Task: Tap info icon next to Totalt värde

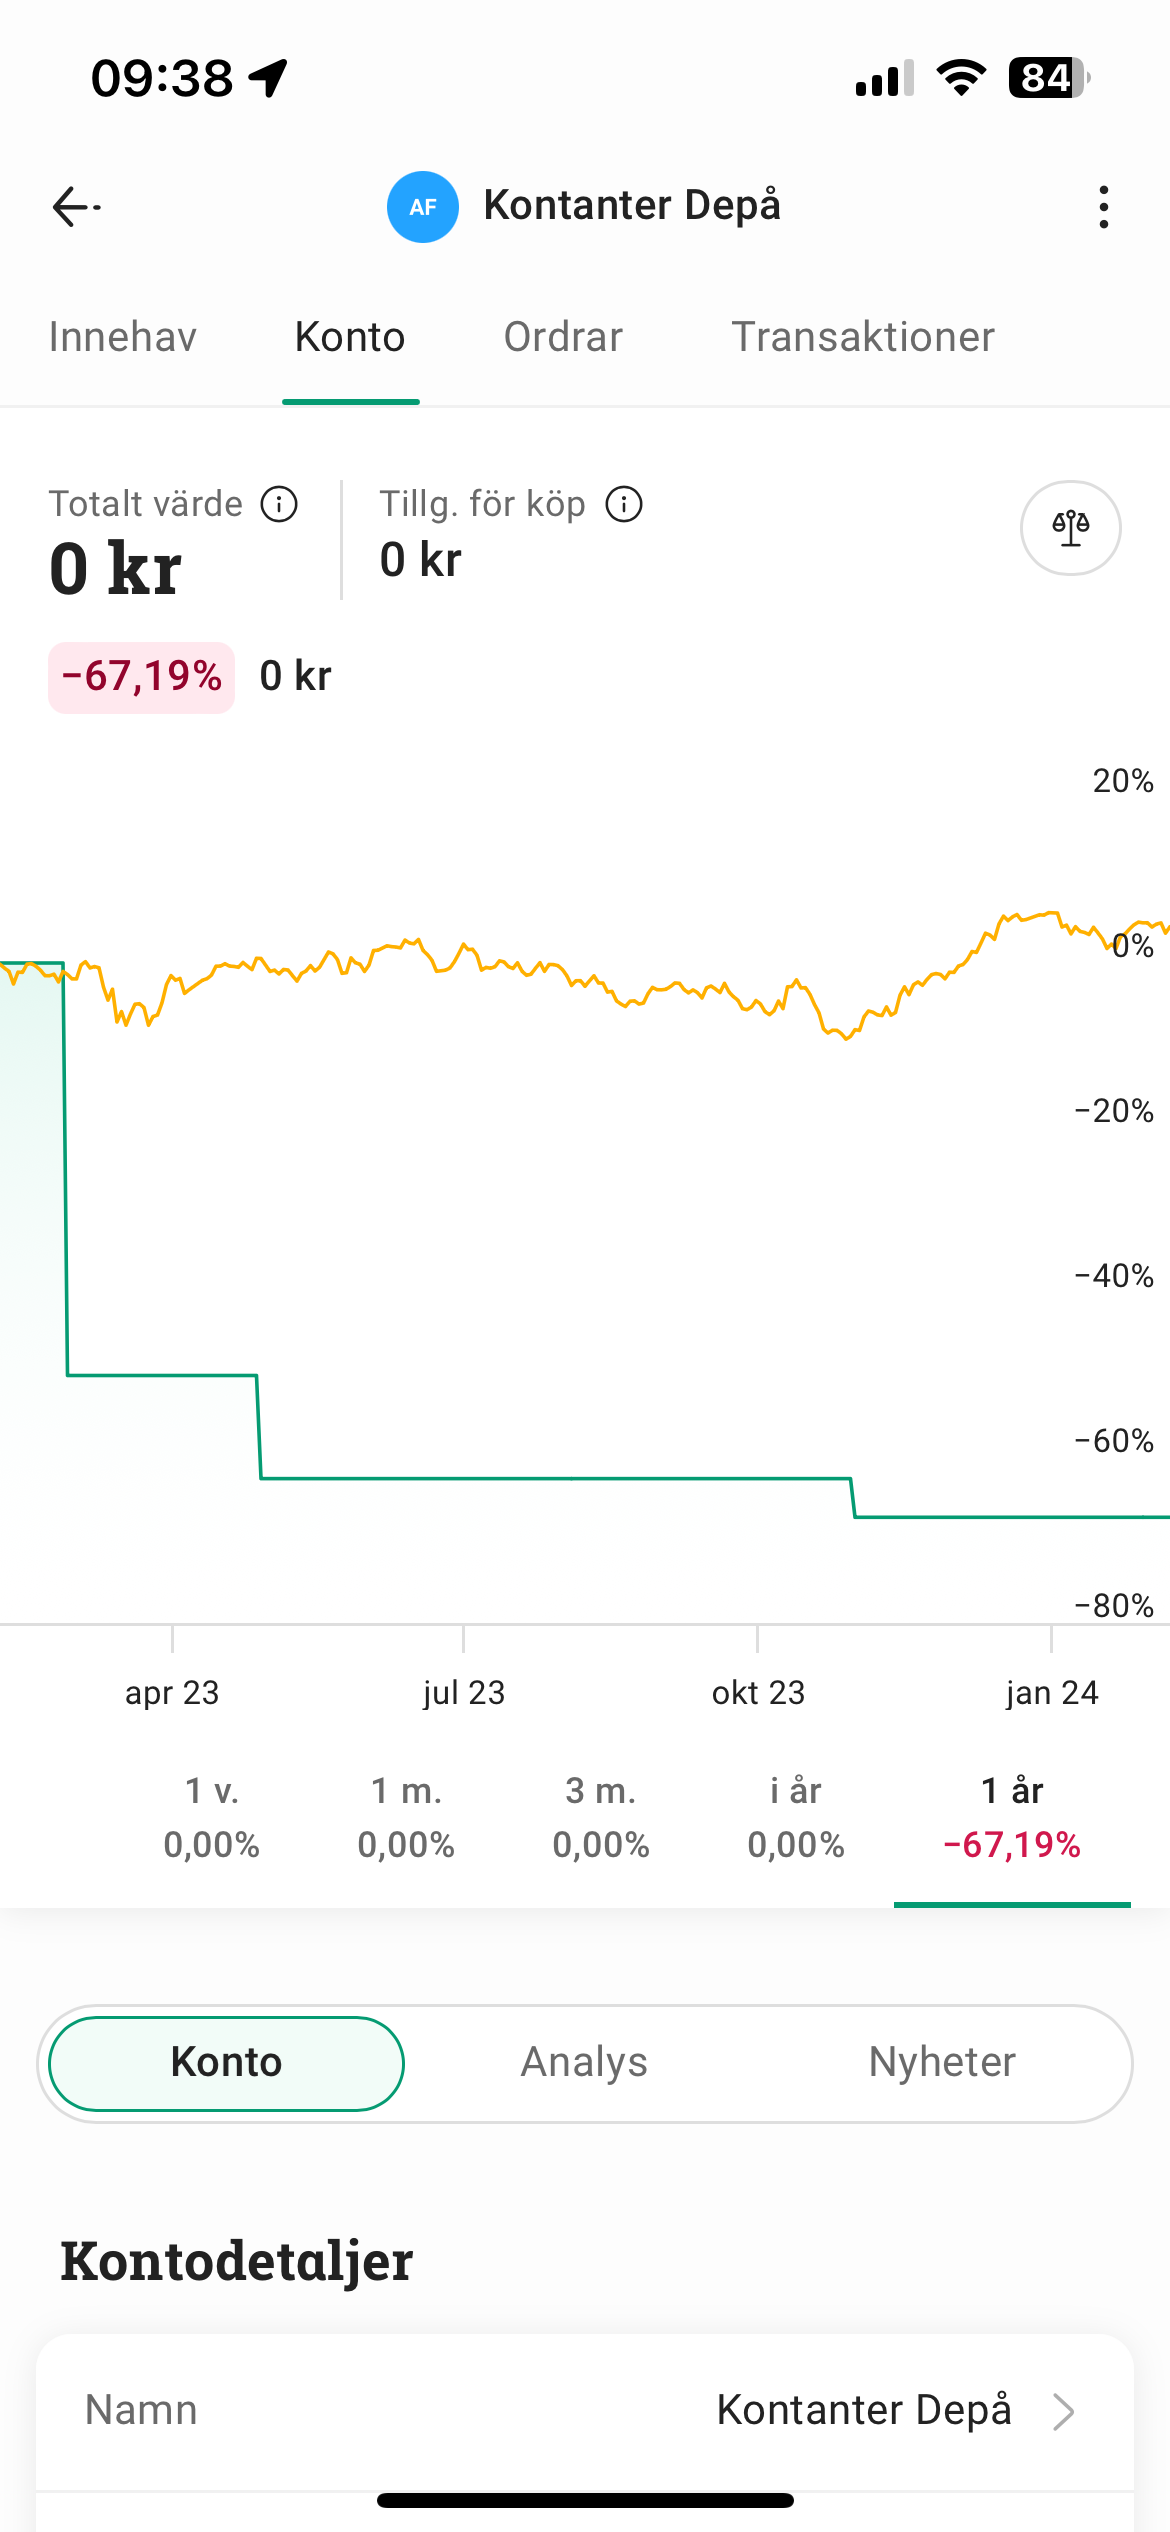Action: [279, 504]
